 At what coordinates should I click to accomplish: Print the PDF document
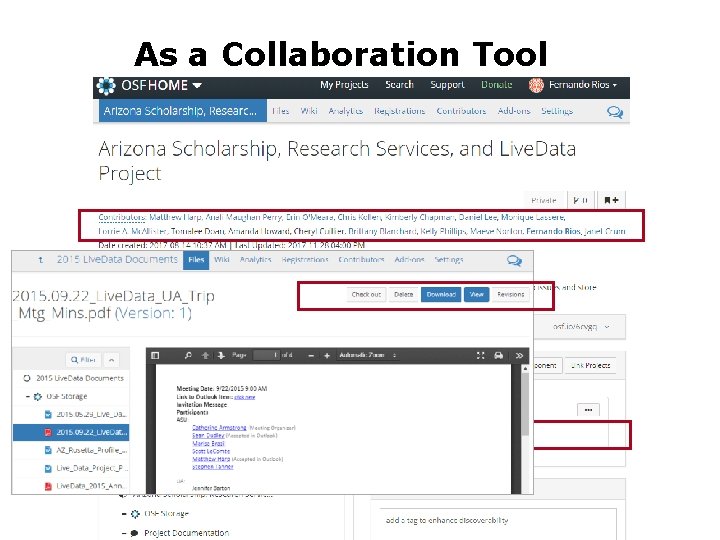coord(498,355)
